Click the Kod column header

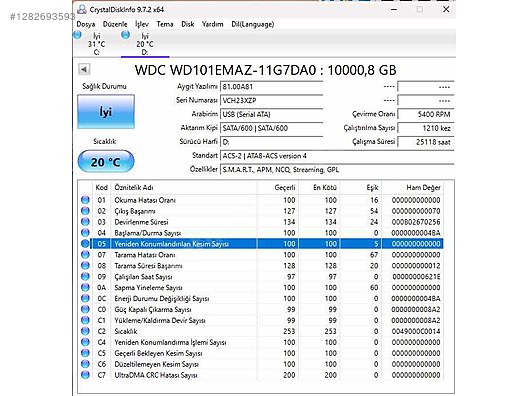pos(101,188)
